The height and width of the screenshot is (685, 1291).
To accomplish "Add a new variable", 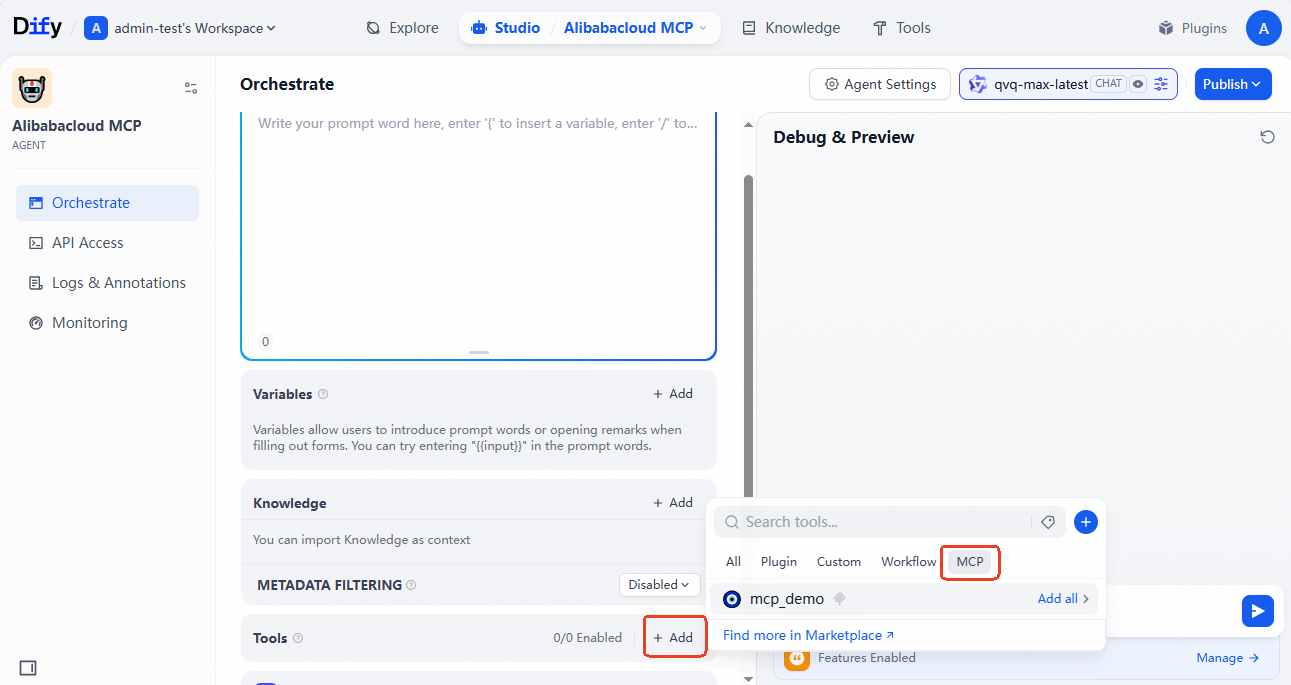I will click(673, 394).
